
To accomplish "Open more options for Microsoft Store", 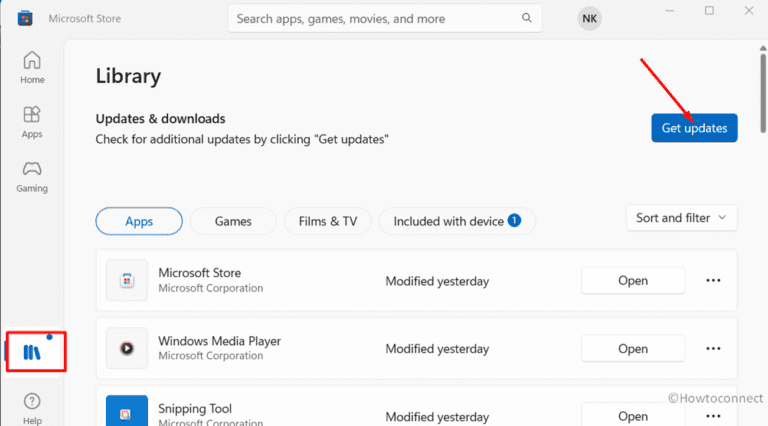I will [713, 281].
